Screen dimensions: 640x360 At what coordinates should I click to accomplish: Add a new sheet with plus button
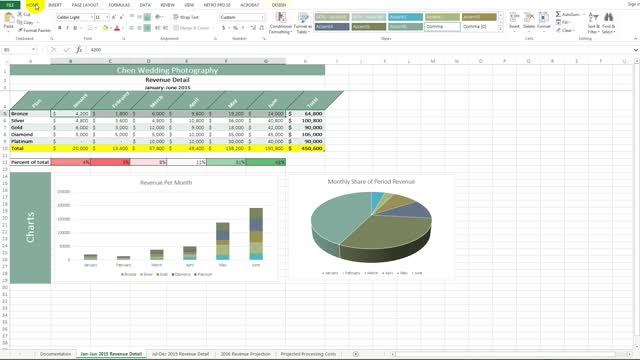[356, 354]
